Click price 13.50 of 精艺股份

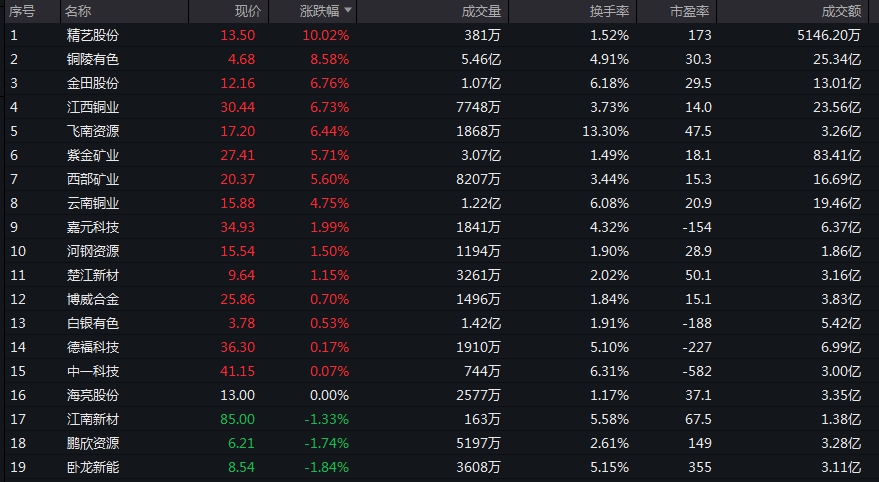(x=238, y=35)
